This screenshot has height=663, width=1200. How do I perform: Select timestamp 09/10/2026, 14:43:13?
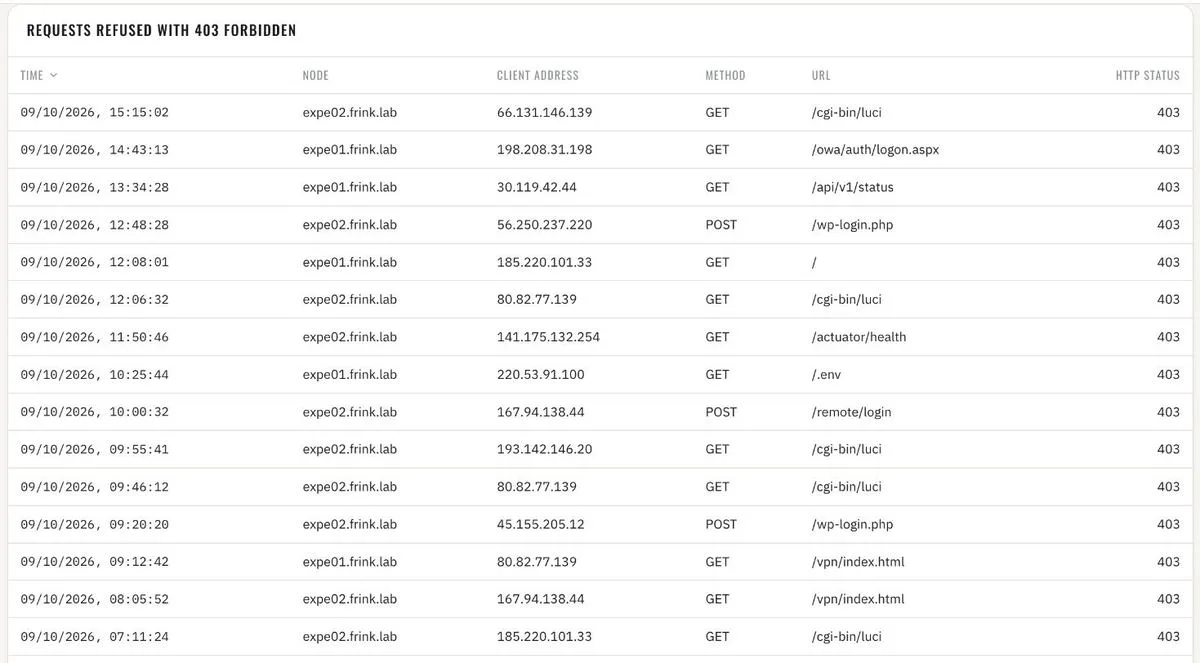pos(95,150)
